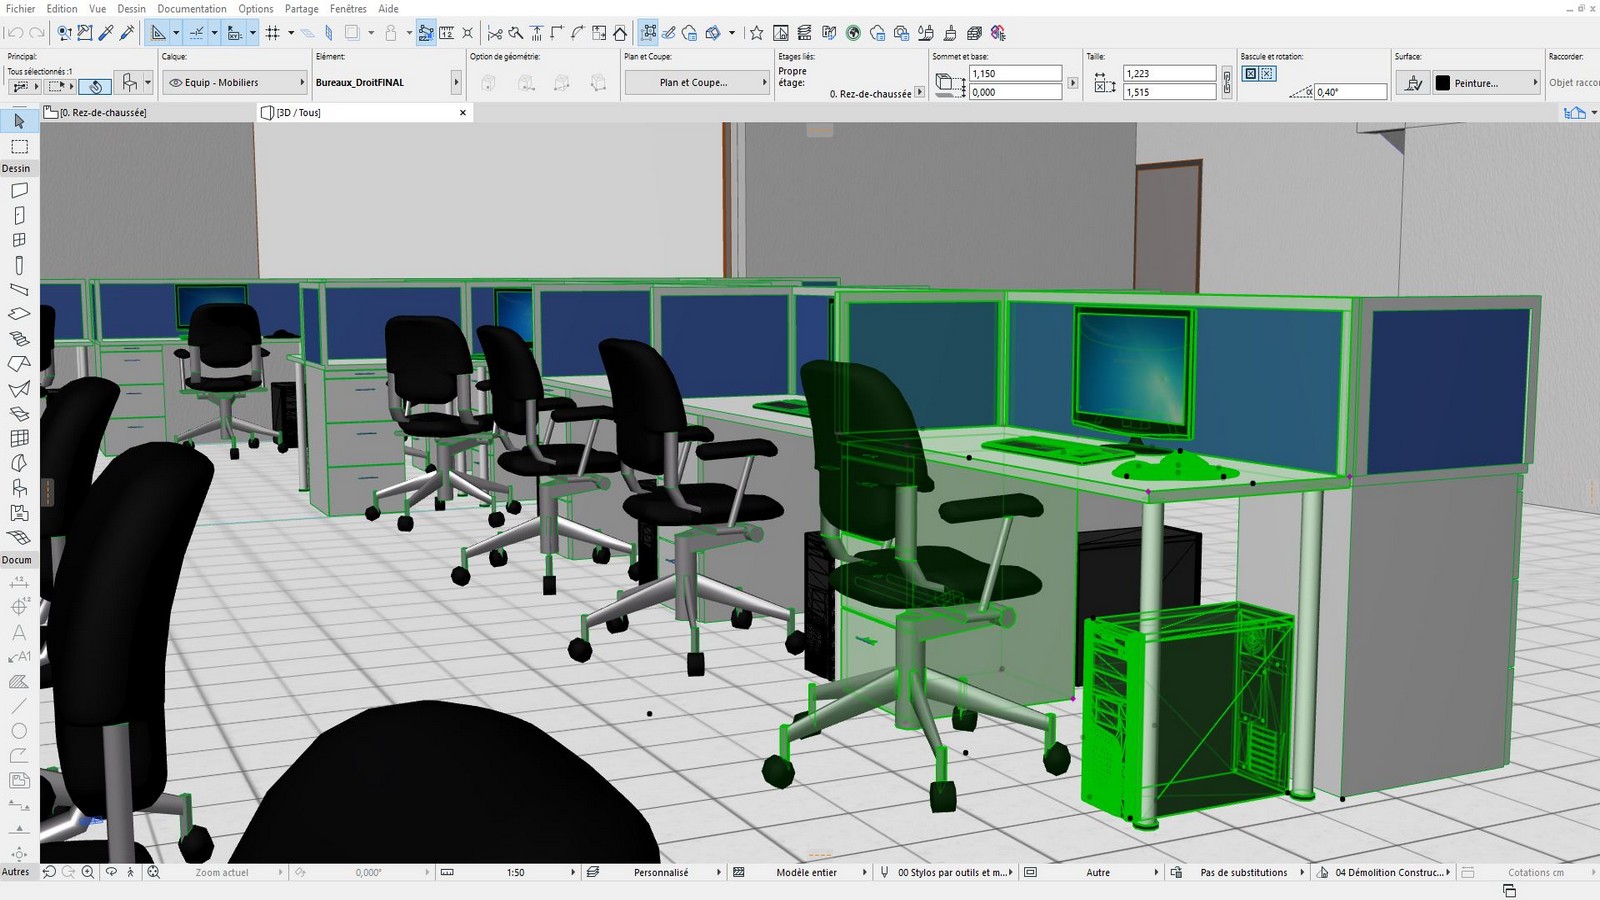The image size is (1600, 900).
Task: Click the Object chair settings icon
Action: pos(129,83)
